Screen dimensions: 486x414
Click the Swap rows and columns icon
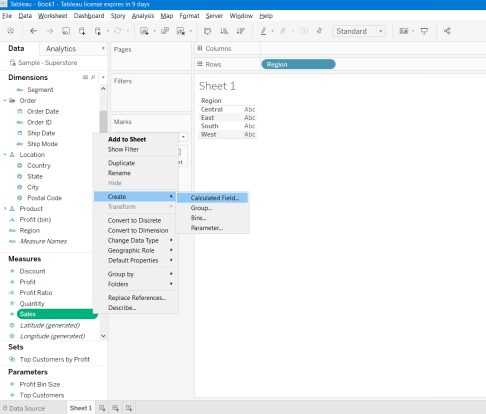pos(207,31)
